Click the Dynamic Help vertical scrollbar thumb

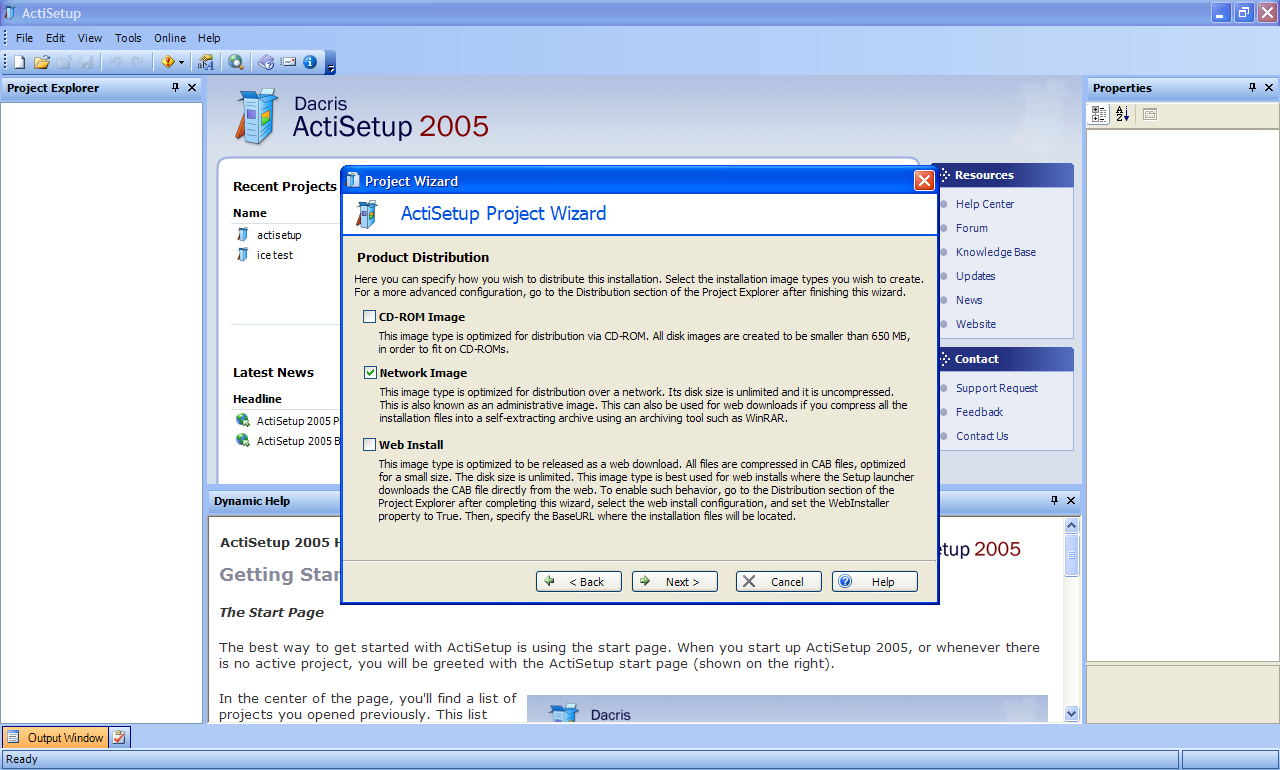(x=1072, y=555)
